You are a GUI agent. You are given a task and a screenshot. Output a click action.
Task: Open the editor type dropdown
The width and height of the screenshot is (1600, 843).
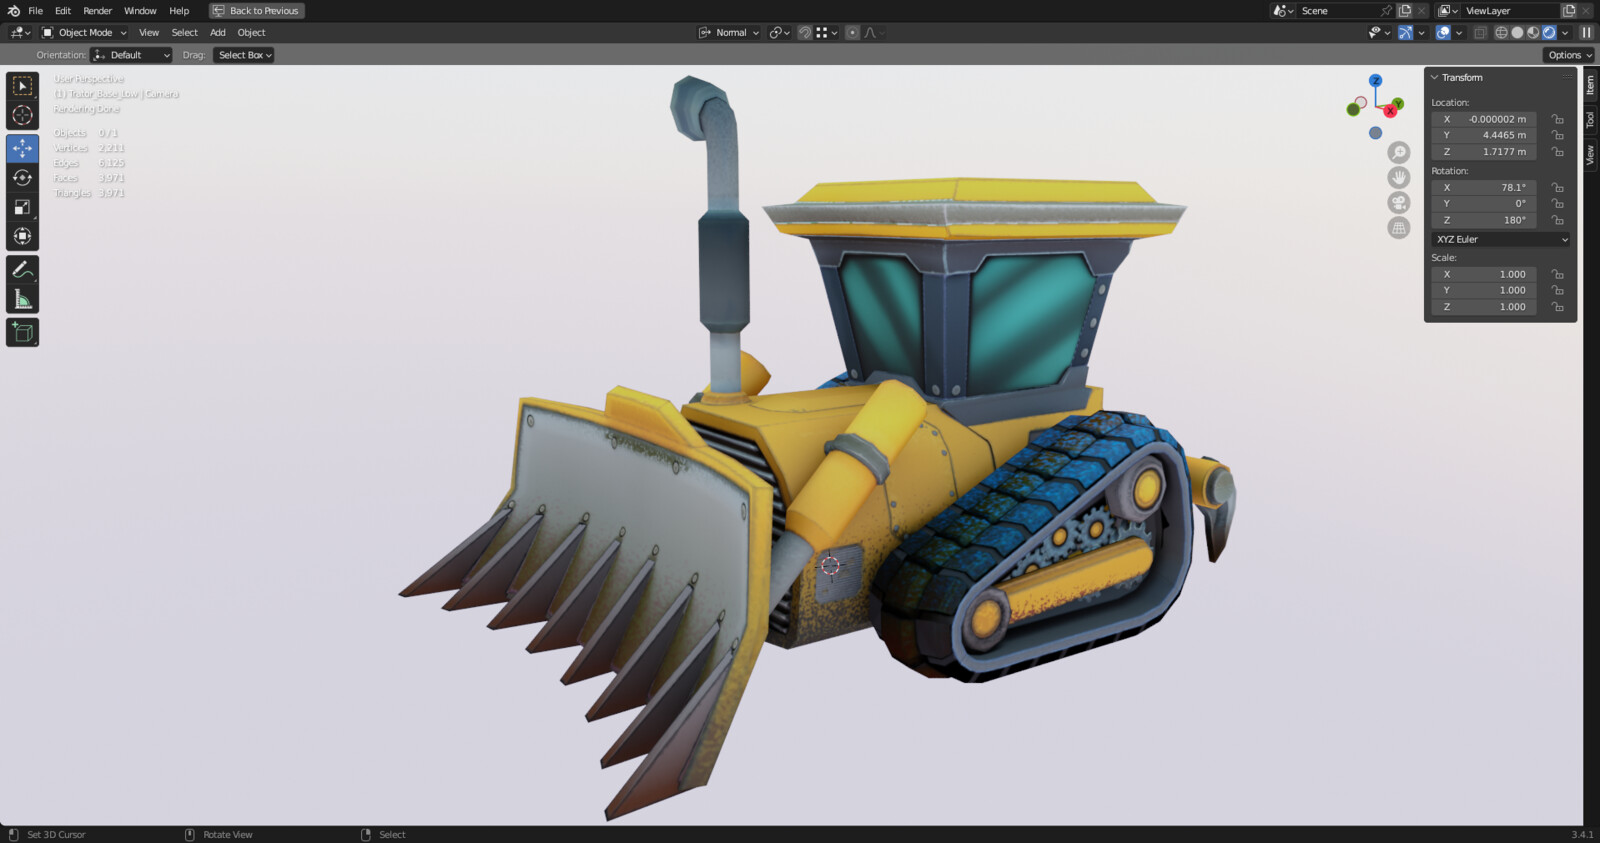[x=20, y=33]
